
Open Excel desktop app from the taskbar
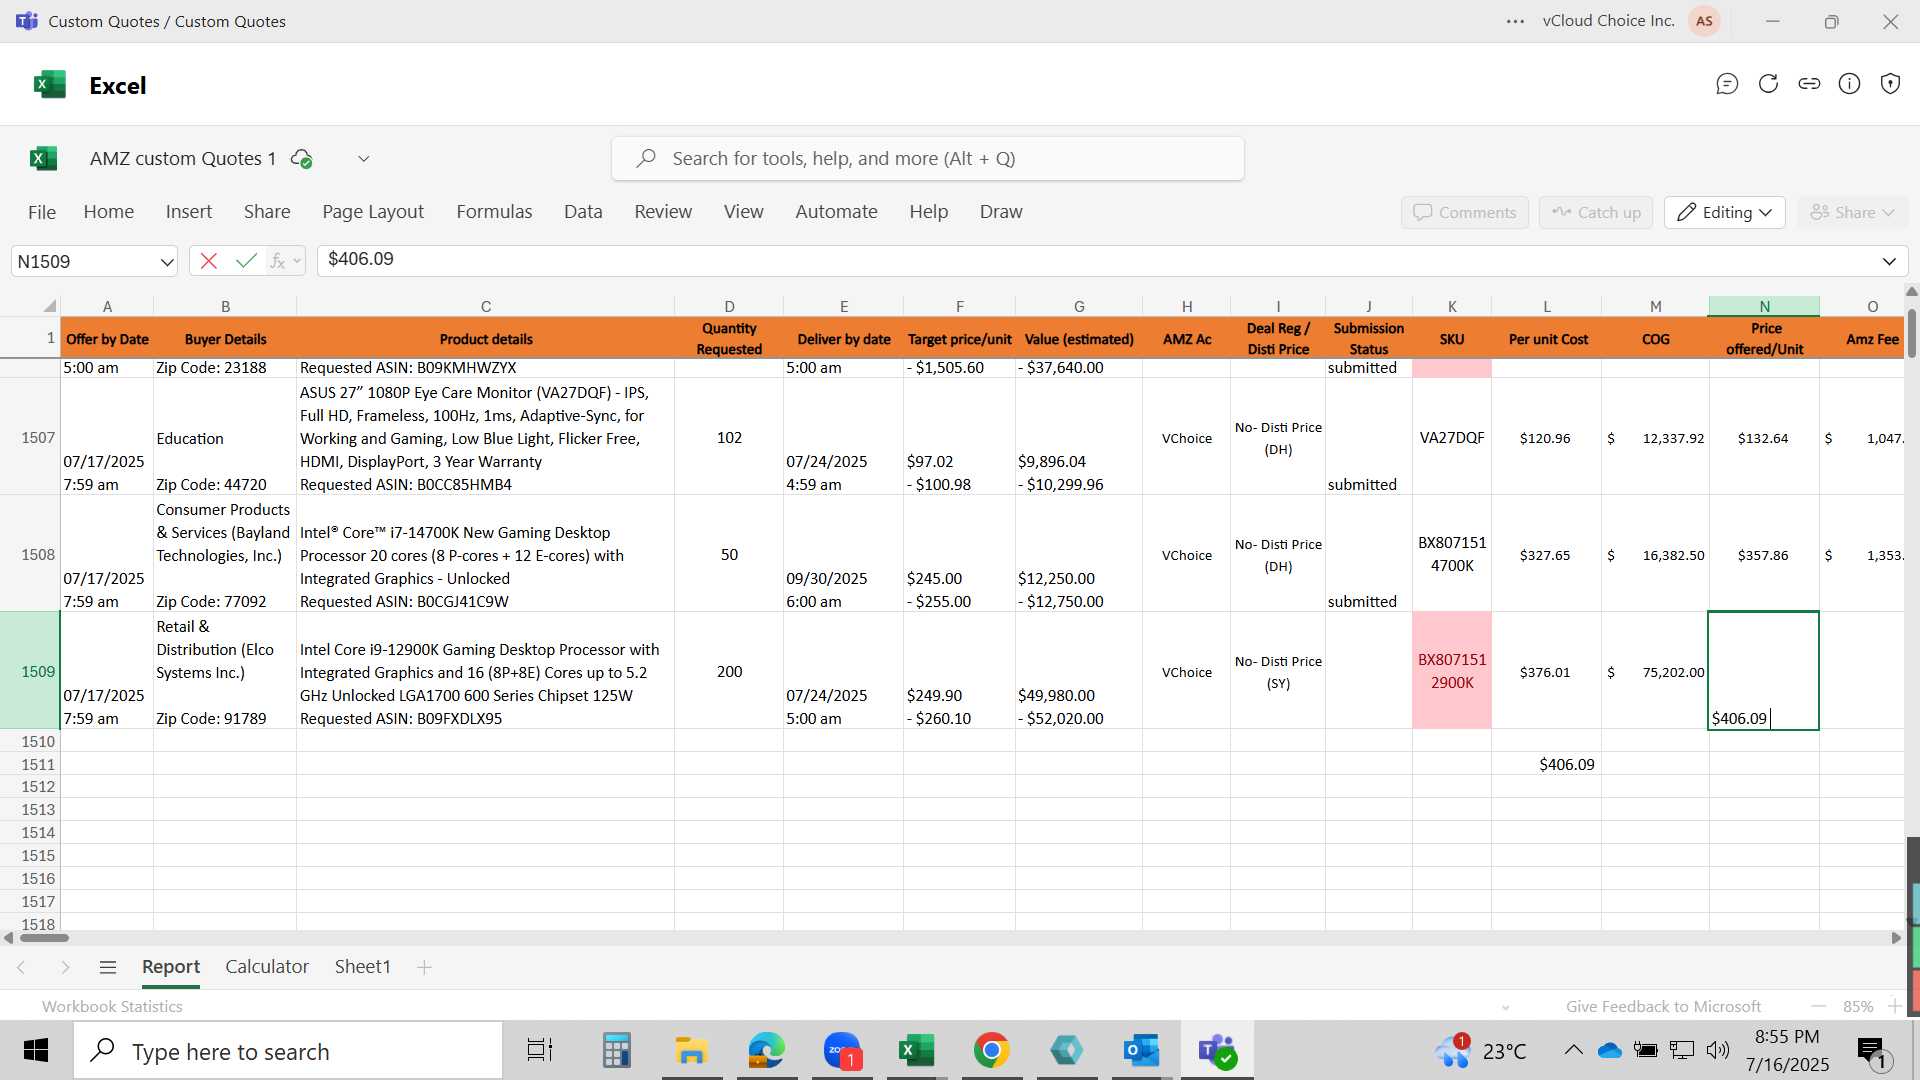click(x=916, y=1051)
